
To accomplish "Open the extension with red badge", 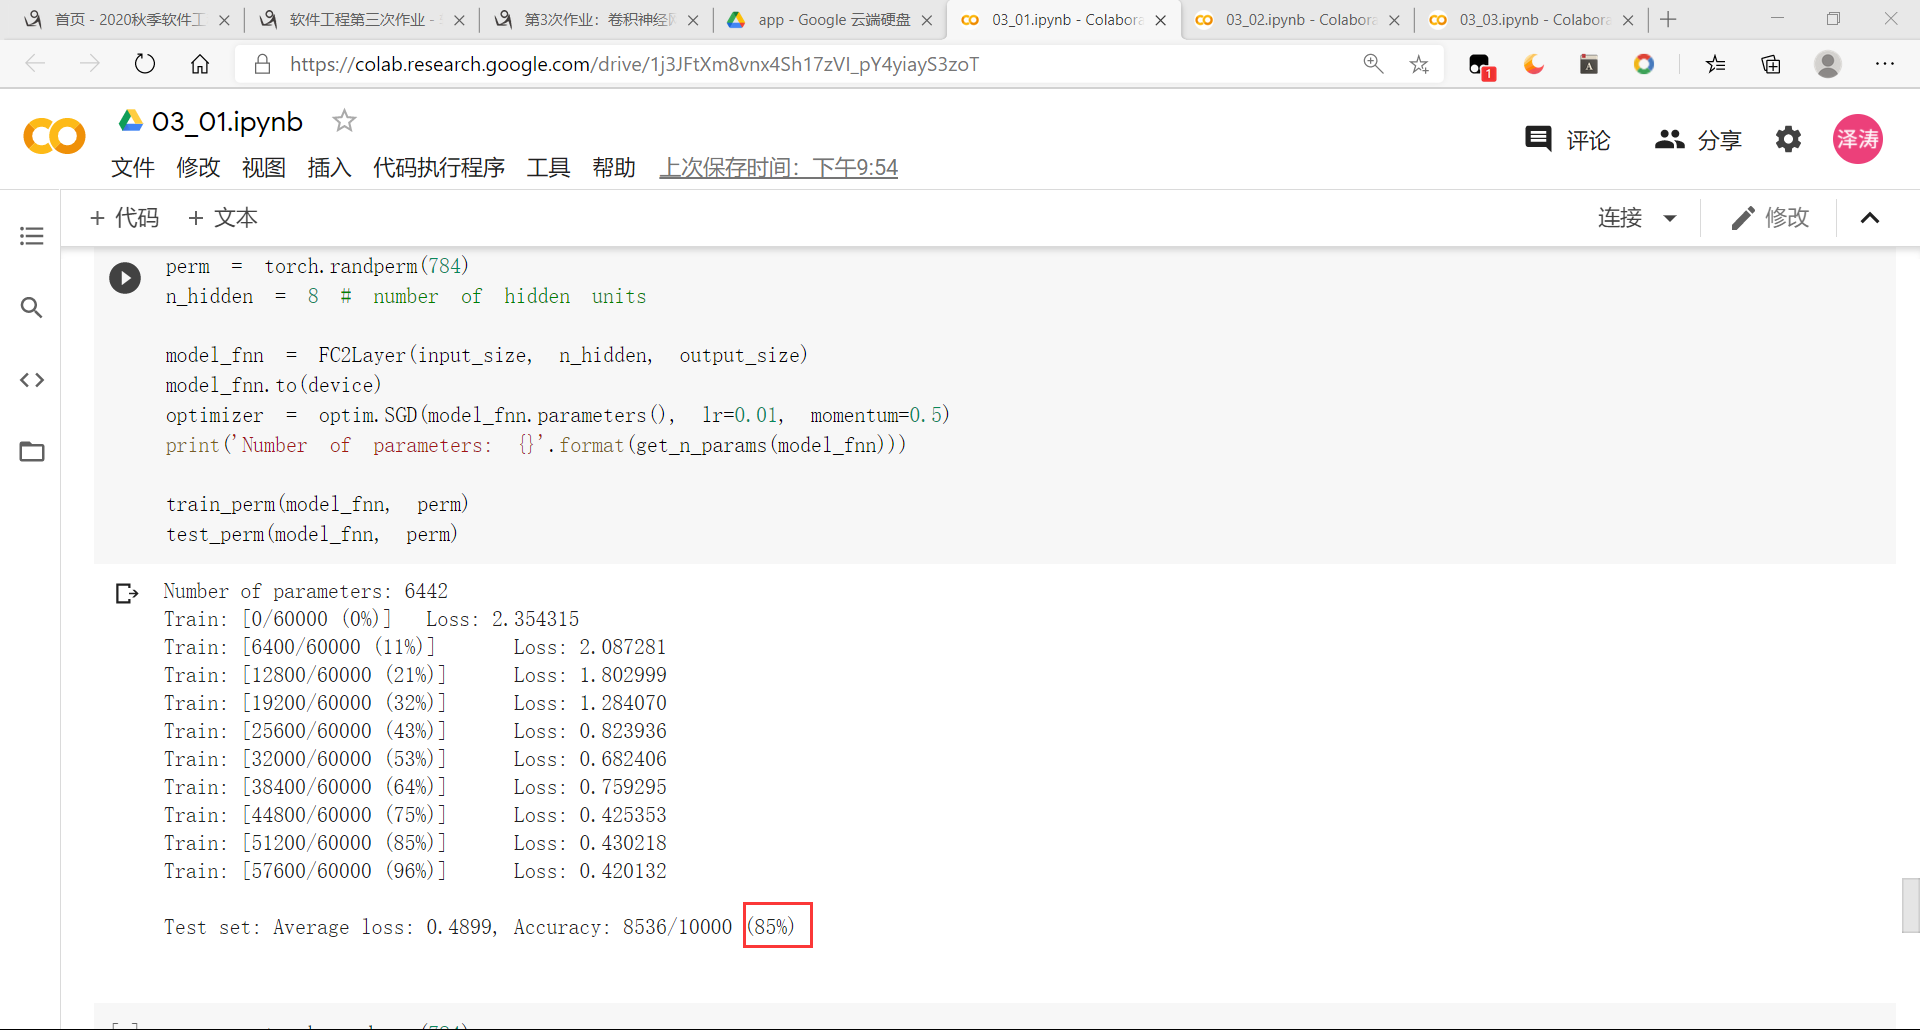I will pos(1481,66).
